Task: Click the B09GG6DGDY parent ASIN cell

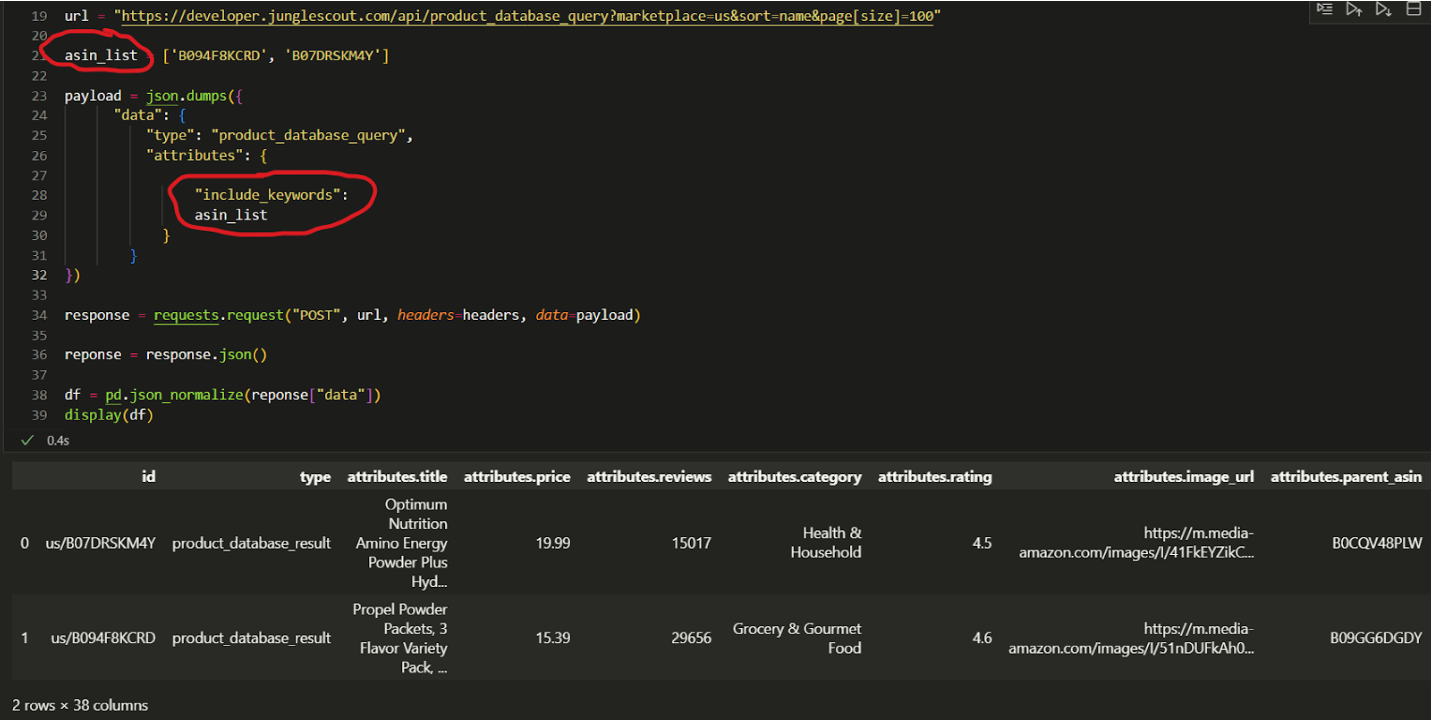Action: point(1376,638)
